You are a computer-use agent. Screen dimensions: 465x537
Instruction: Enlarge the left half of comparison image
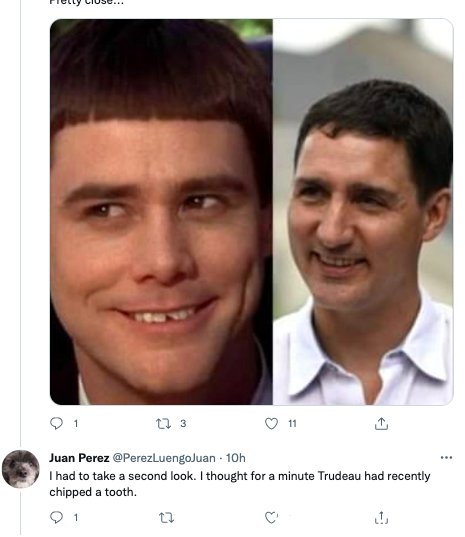coord(161,212)
